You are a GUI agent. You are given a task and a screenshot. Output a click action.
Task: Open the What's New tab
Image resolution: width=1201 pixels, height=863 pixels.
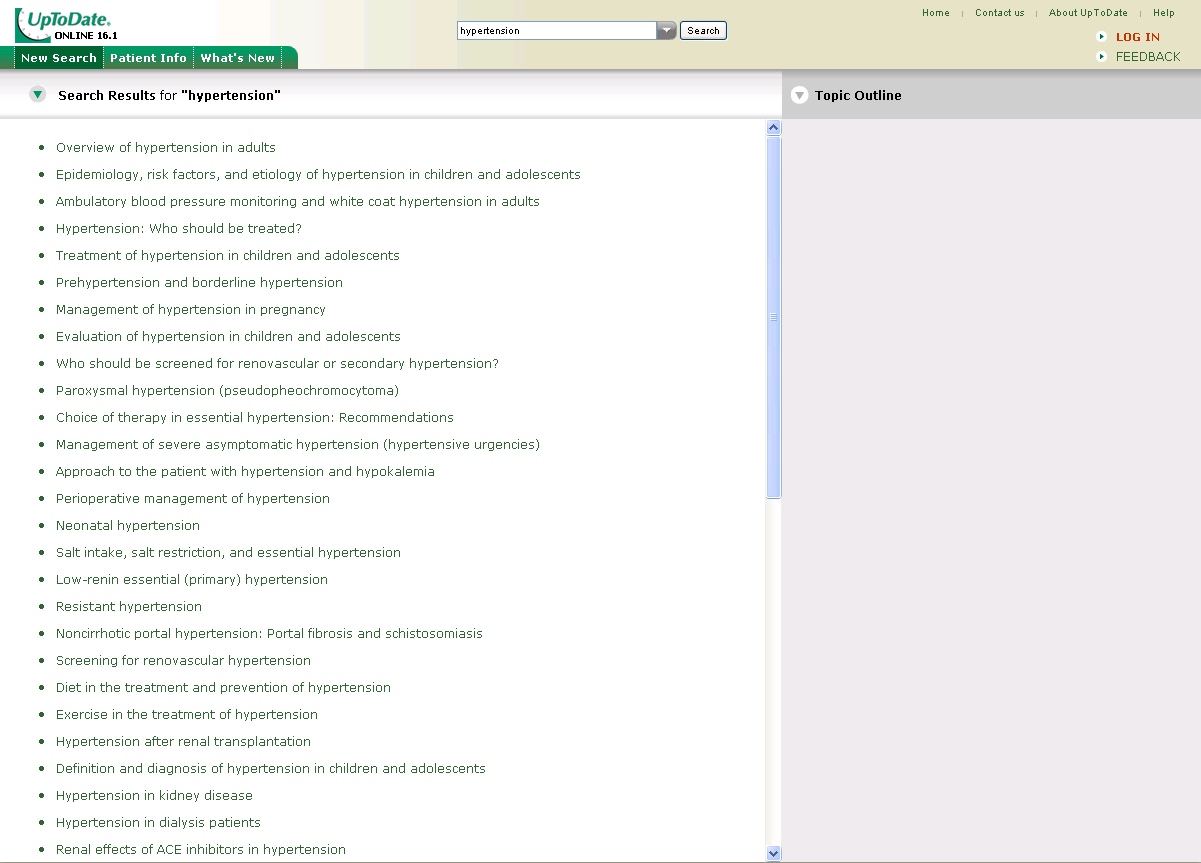click(x=237, y=58)
